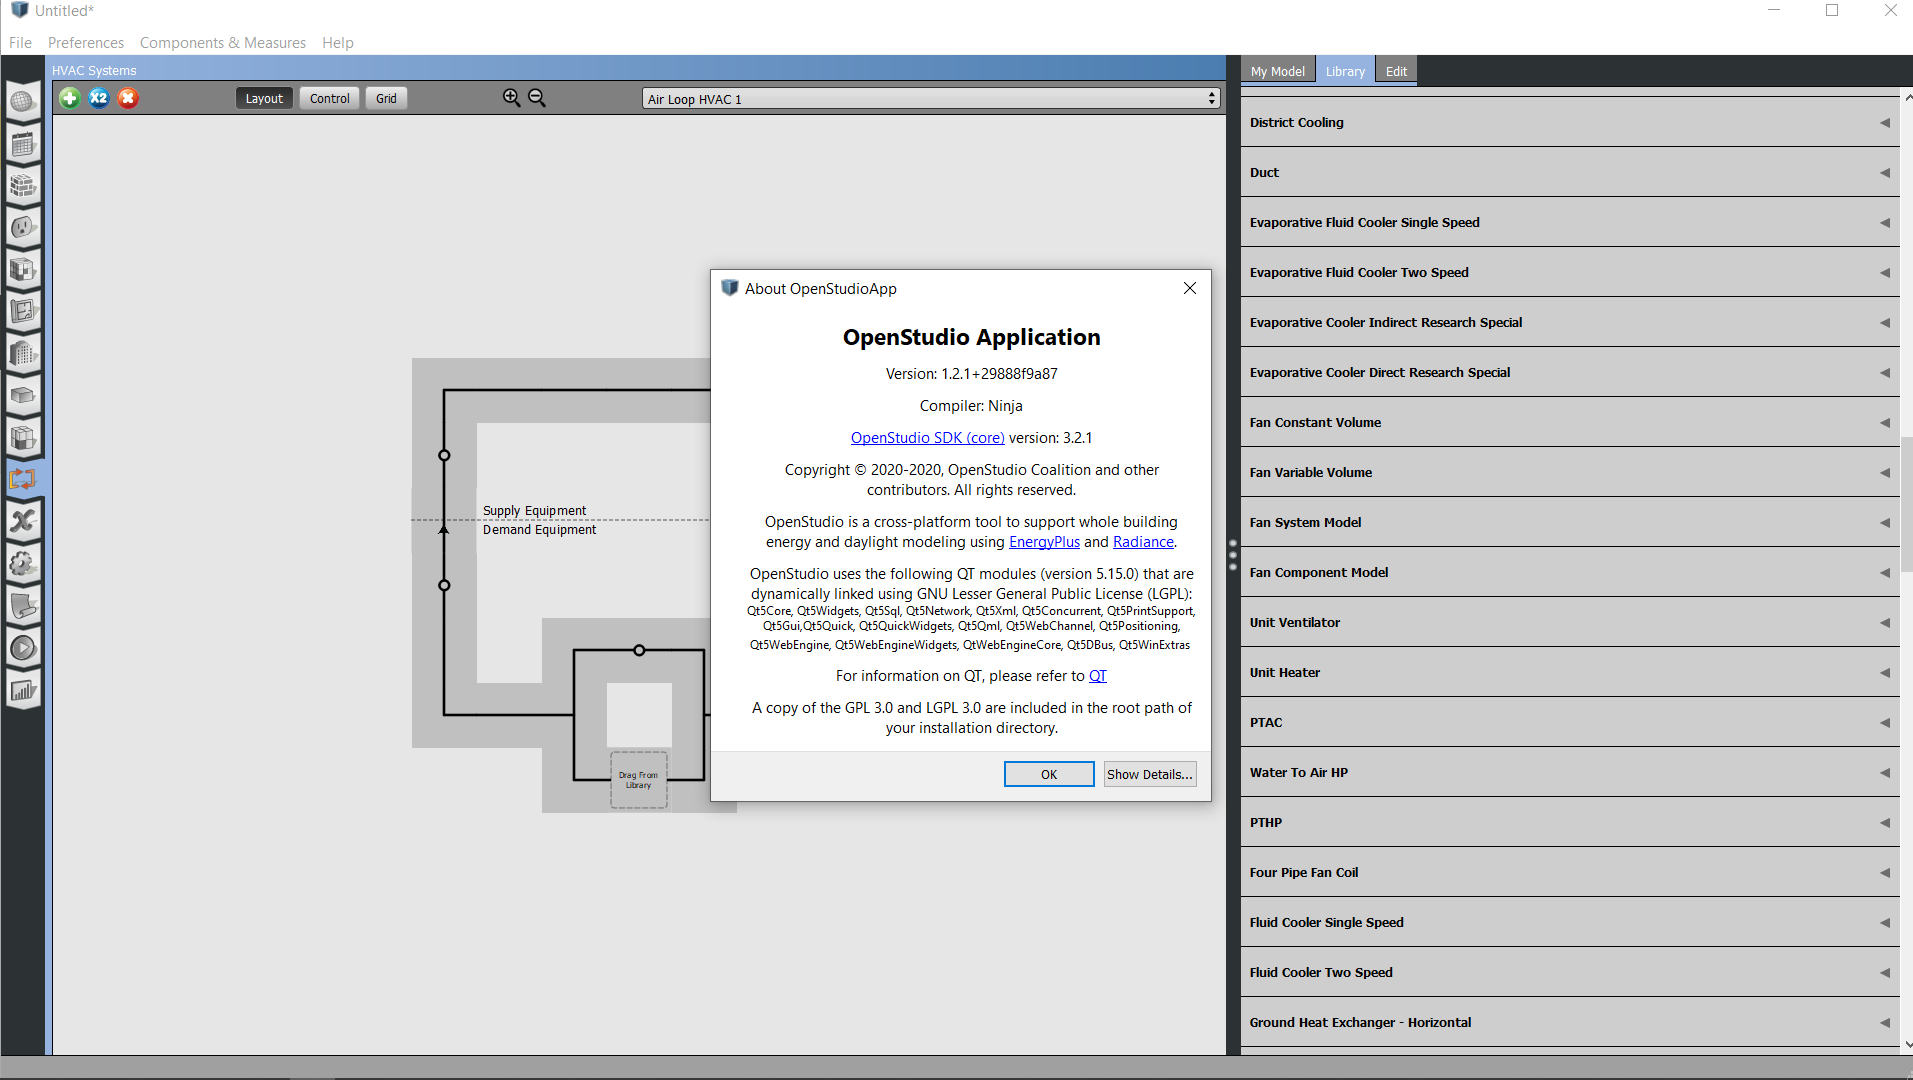Switch to the Library tab
Screen dimensions: 1913x1080
[x=1345, y=71]
